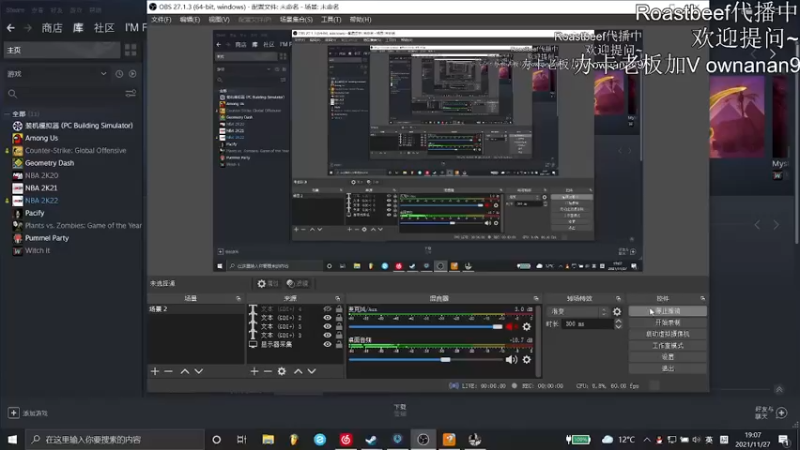Viewport: 800px width, 450px height.
Task: Toggle visibility of 文本 (GDI+) 4 source
Action: coord(327,309)
